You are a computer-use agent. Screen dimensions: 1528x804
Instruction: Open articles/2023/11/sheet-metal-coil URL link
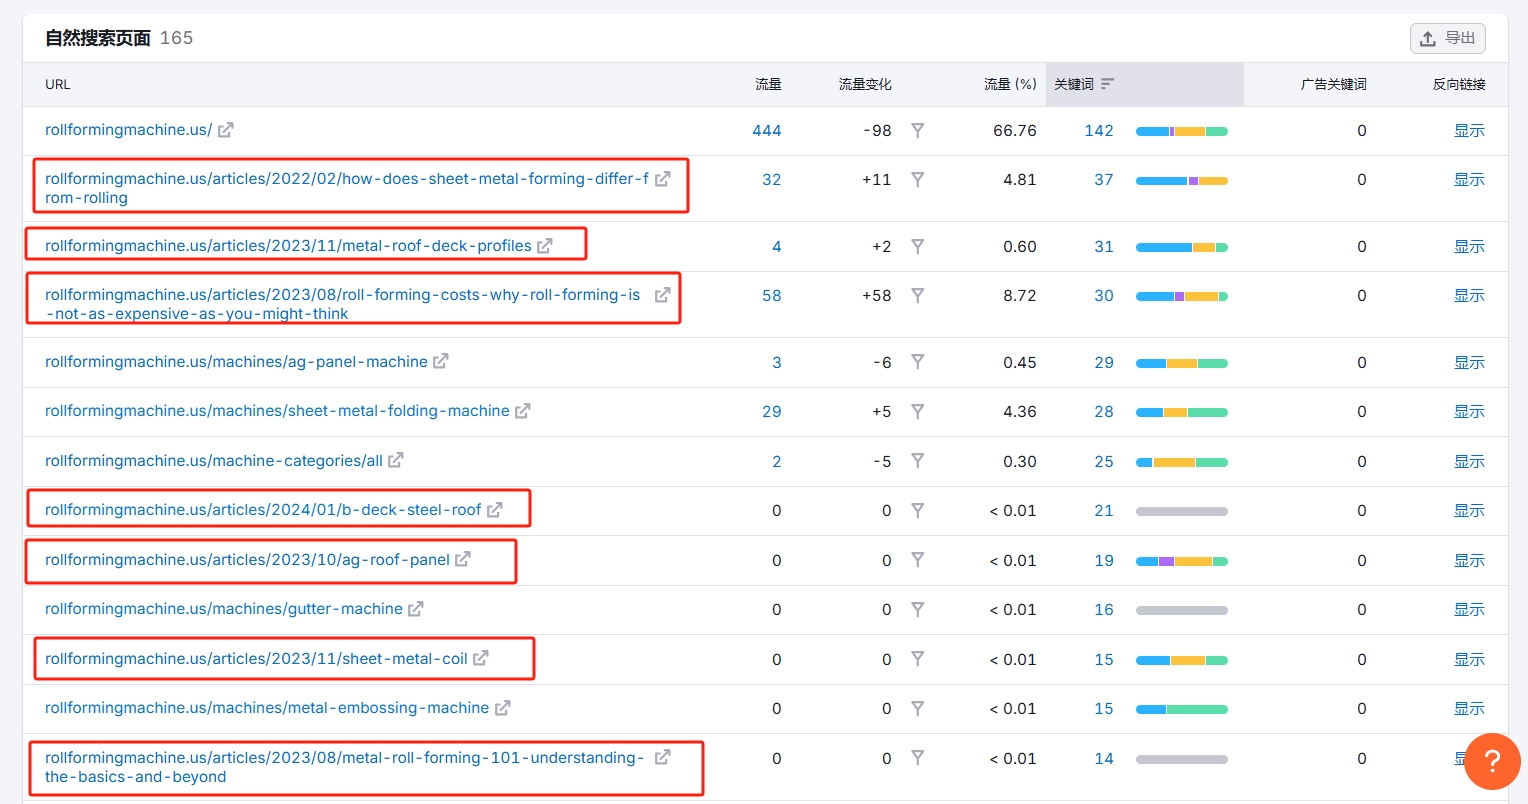click(256, 659)
